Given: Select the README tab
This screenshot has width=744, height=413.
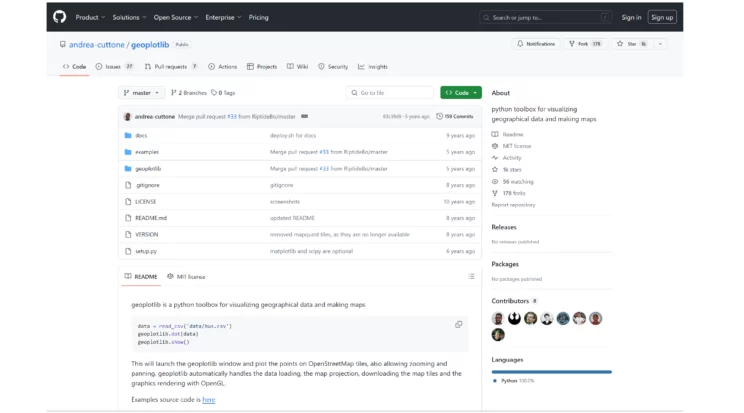Looking at the screenshot, I should click(x=141, y=276).
